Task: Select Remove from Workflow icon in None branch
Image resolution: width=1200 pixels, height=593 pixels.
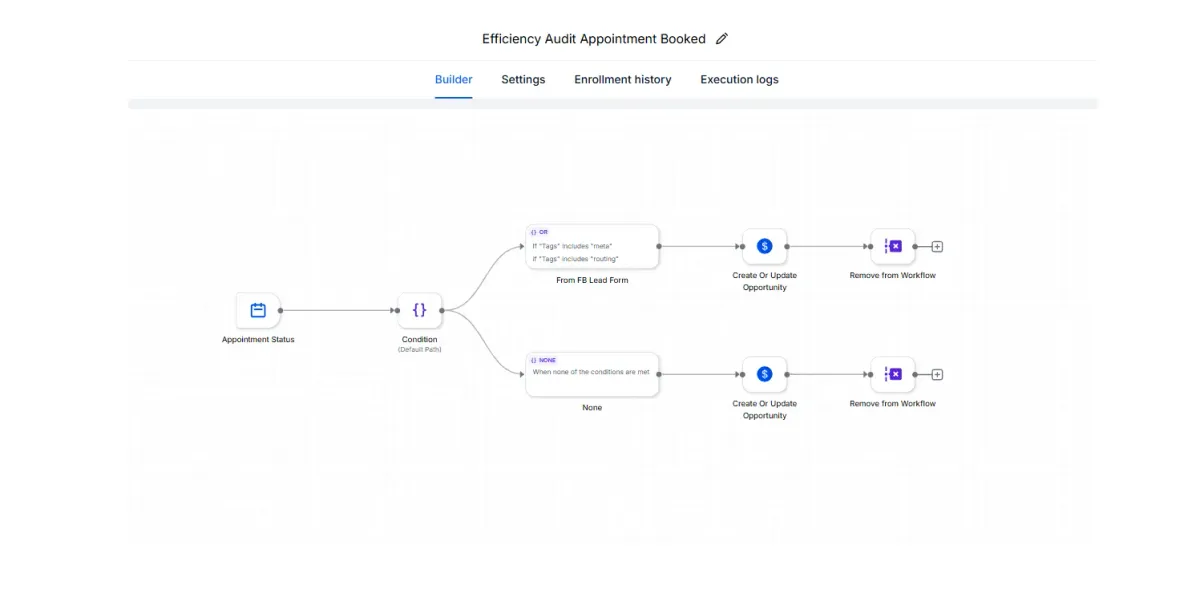Action: pyautogui.click(x=893, y=374)
